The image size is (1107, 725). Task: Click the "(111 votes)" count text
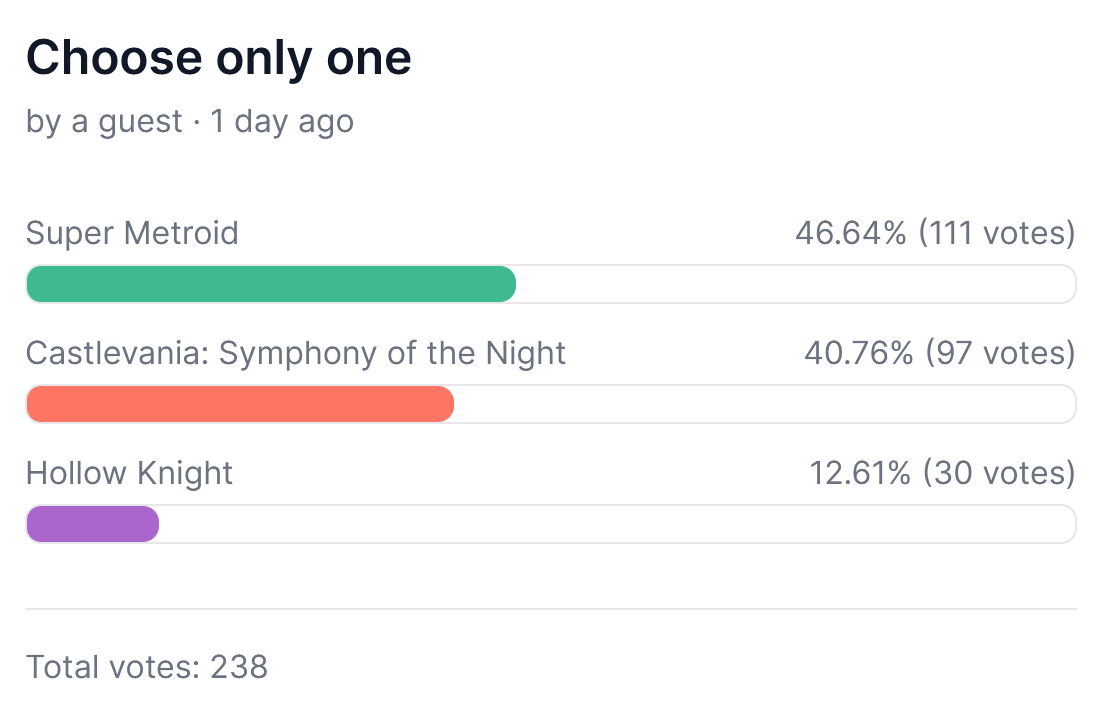997,234
